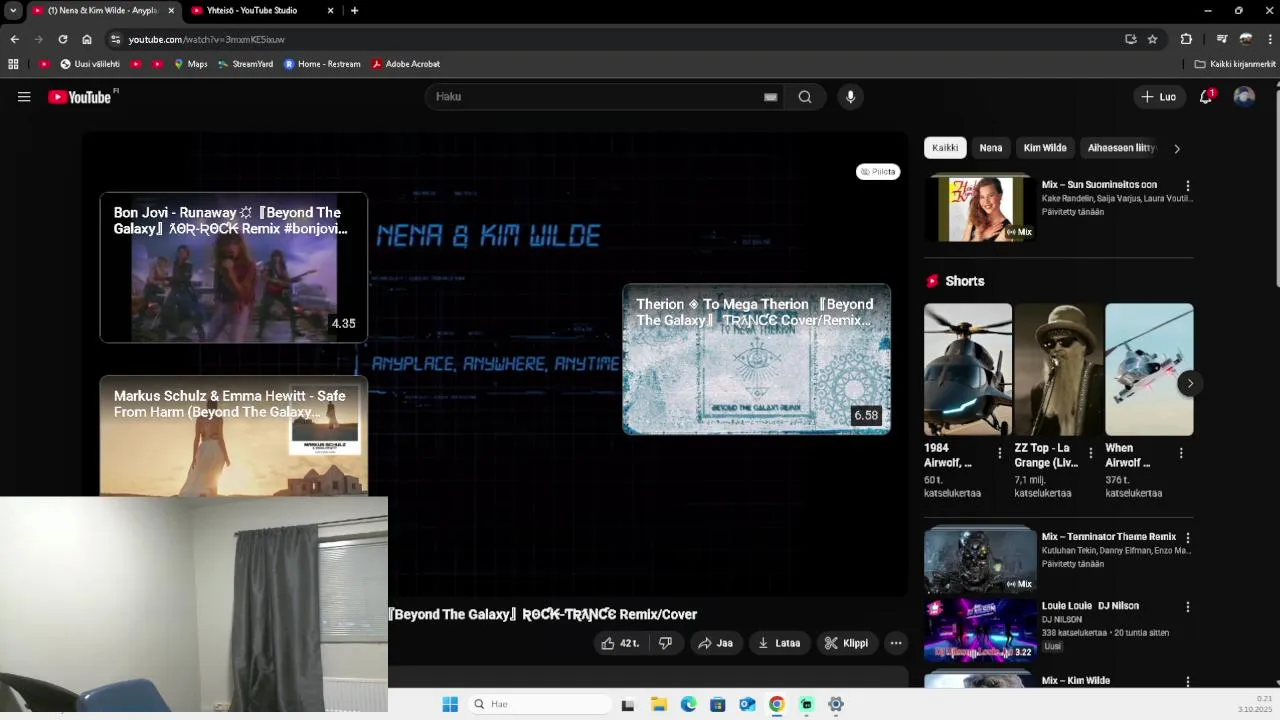Select the Kim Wilde filter chip
1280x720 pixels.
1045,148
